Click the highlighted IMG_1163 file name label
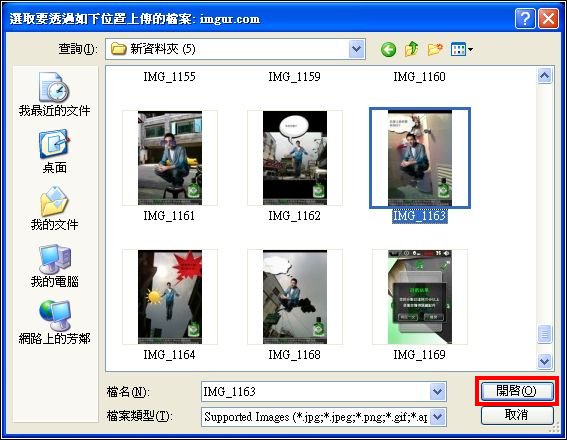The width and height of the screenshot is (567, 440). pyautogui.click(x=419, y=216)
